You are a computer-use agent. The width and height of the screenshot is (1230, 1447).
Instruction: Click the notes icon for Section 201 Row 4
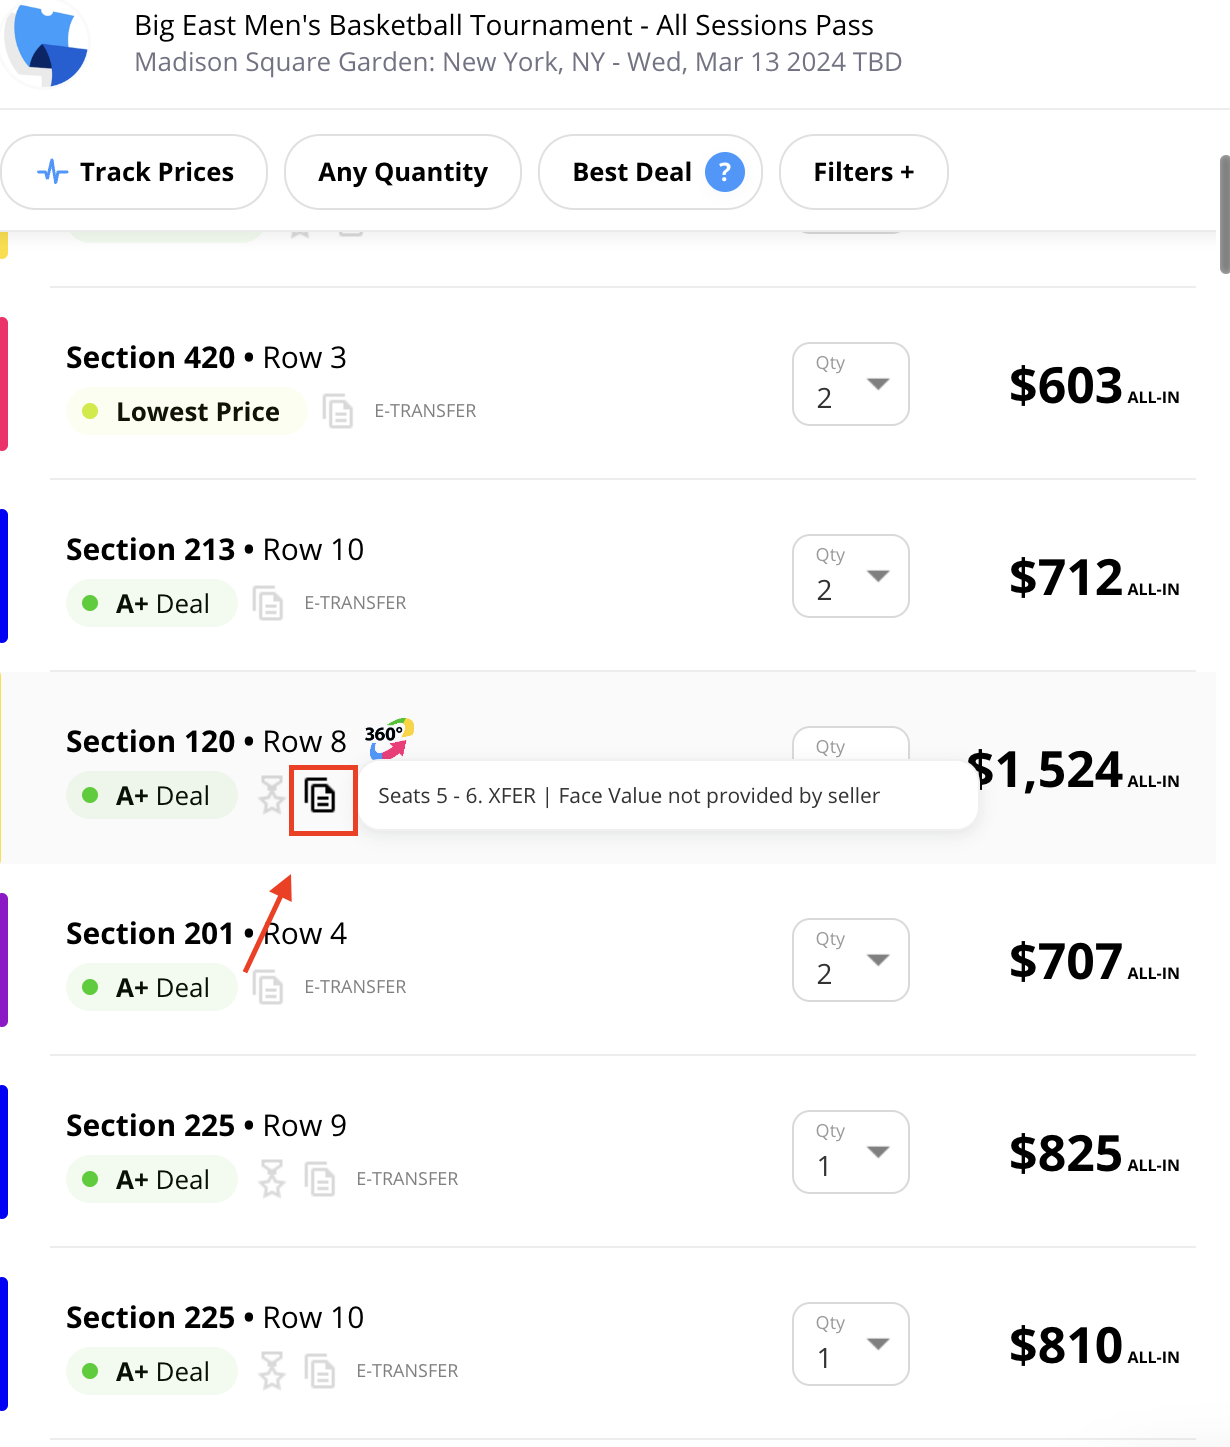(268, 987)
